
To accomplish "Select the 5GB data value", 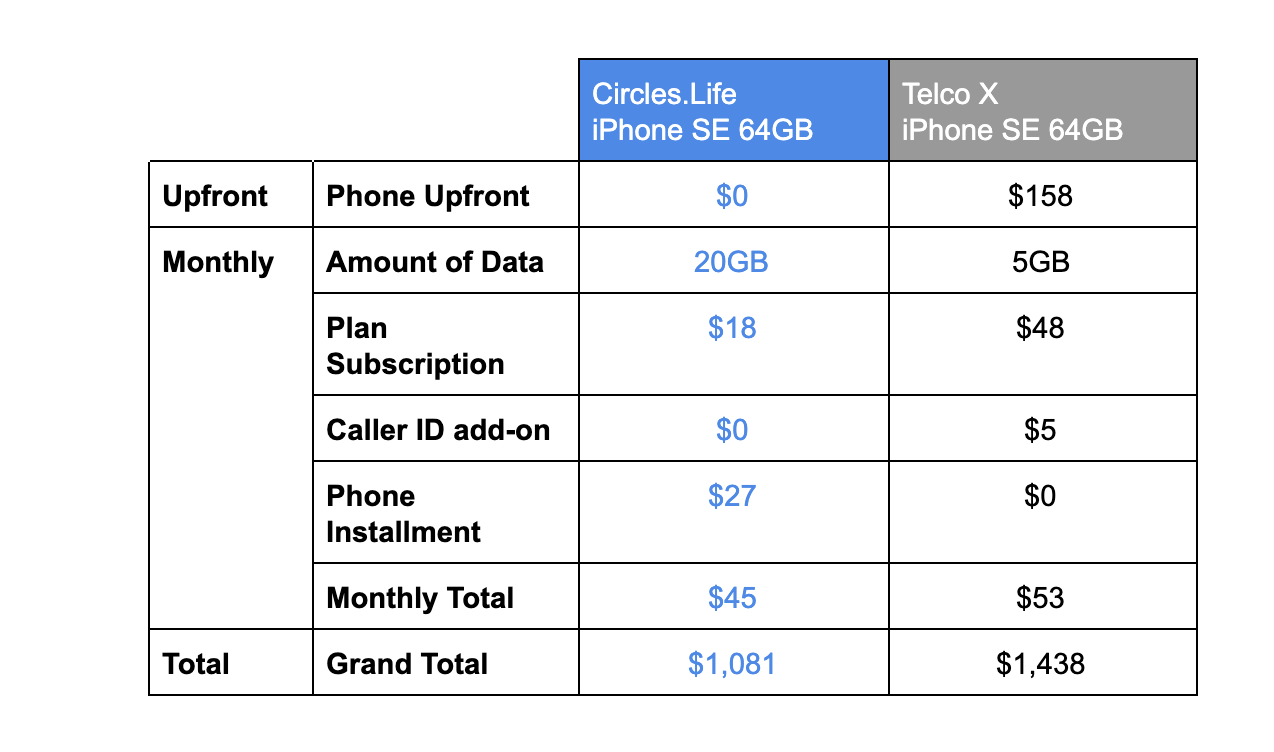I will pyautogui.click(x=1040, y=262).
